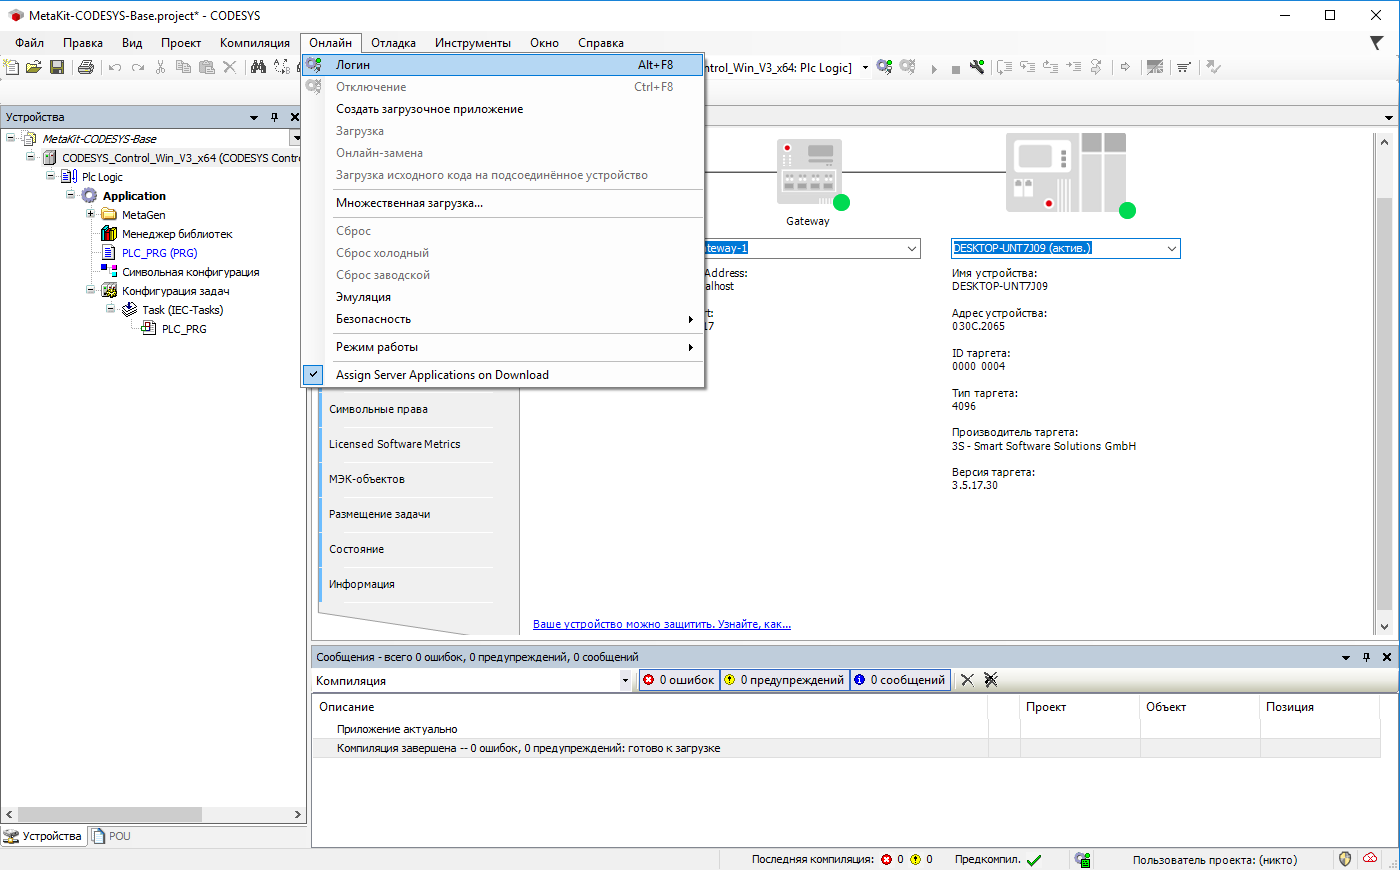
Task: Toggle the warnings filter button
Action: [x=785, y=680]
